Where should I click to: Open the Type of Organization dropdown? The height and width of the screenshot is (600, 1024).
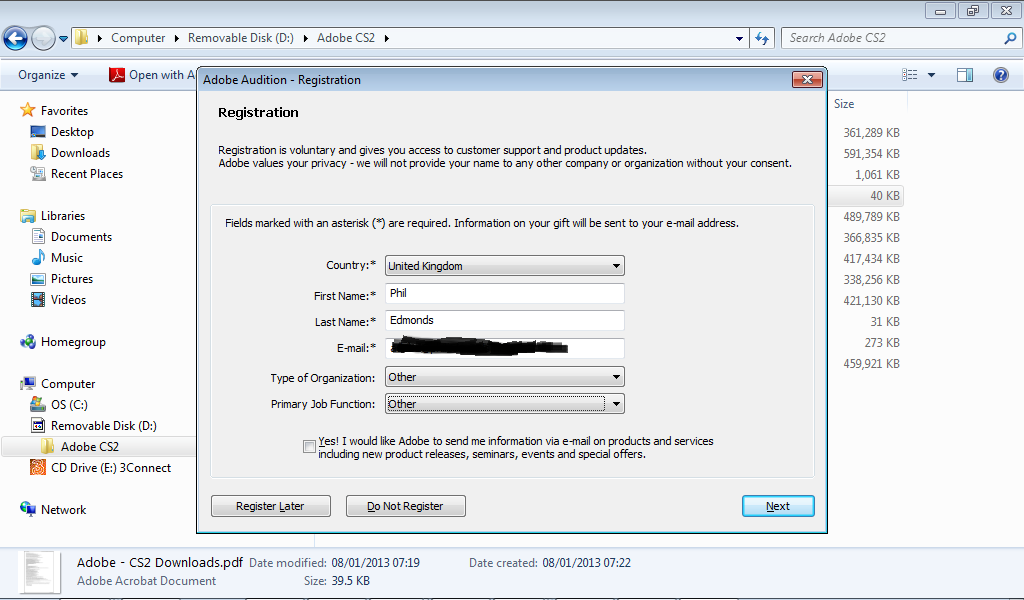505,377
